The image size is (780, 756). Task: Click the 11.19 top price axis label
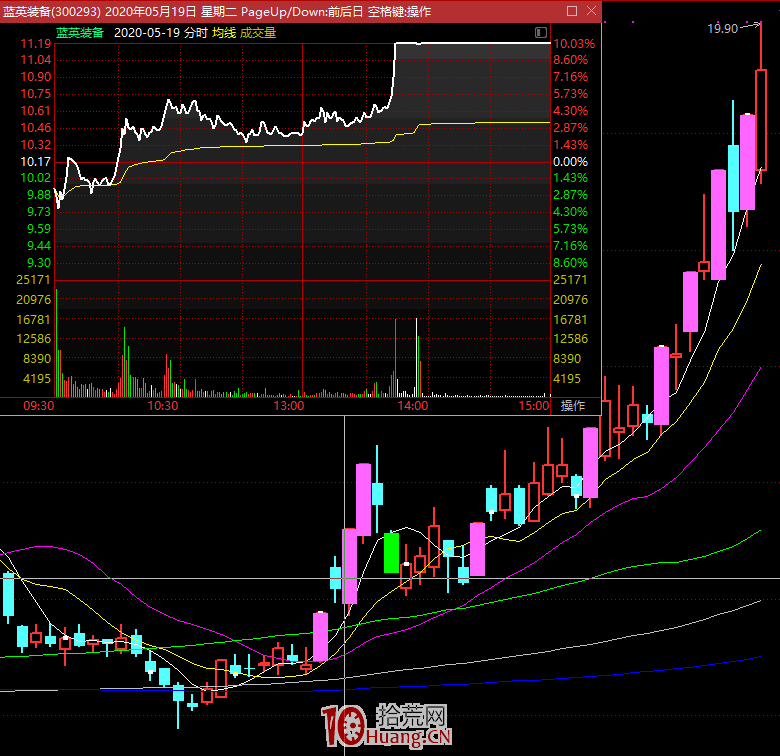[x=37, y=44]
